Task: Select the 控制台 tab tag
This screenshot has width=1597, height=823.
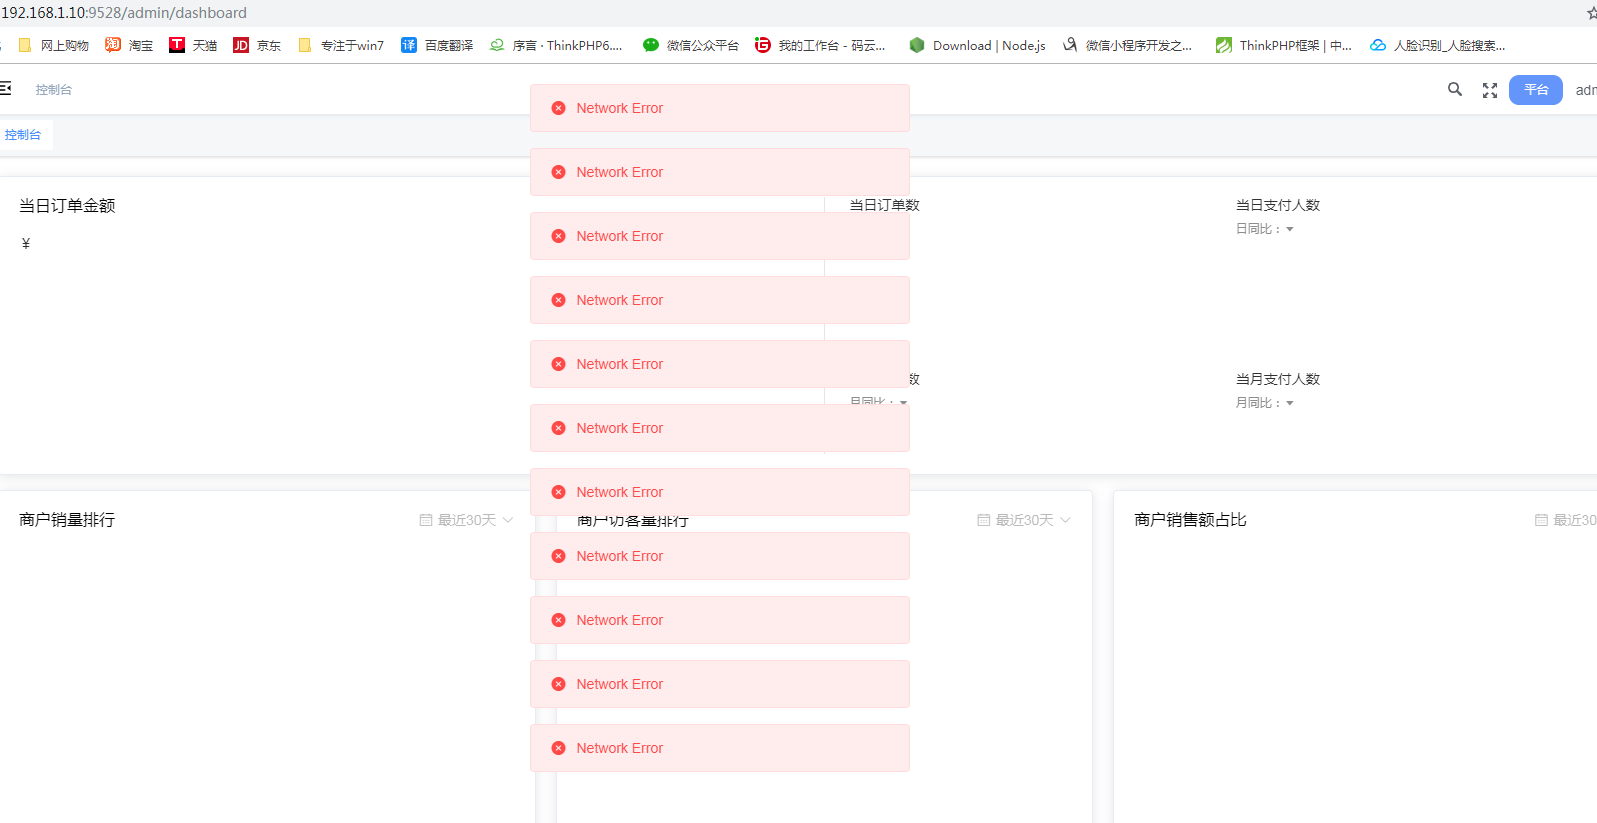Action: tap(24, 135)
